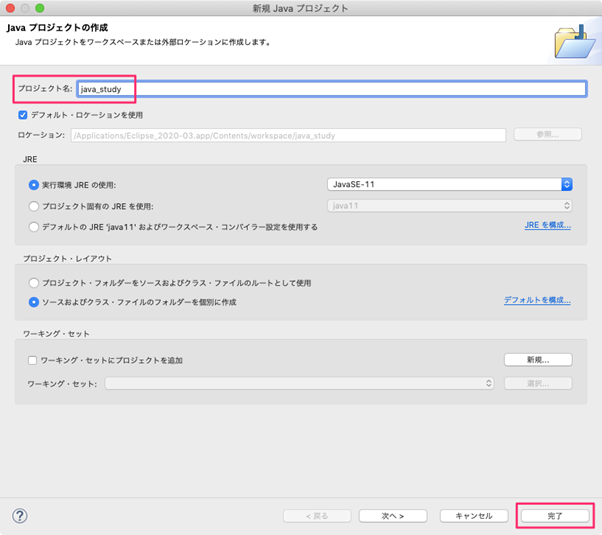Click the 選択... working set button
The height and width of the screenshot is (535, 602).
click(x=538, y=383)
